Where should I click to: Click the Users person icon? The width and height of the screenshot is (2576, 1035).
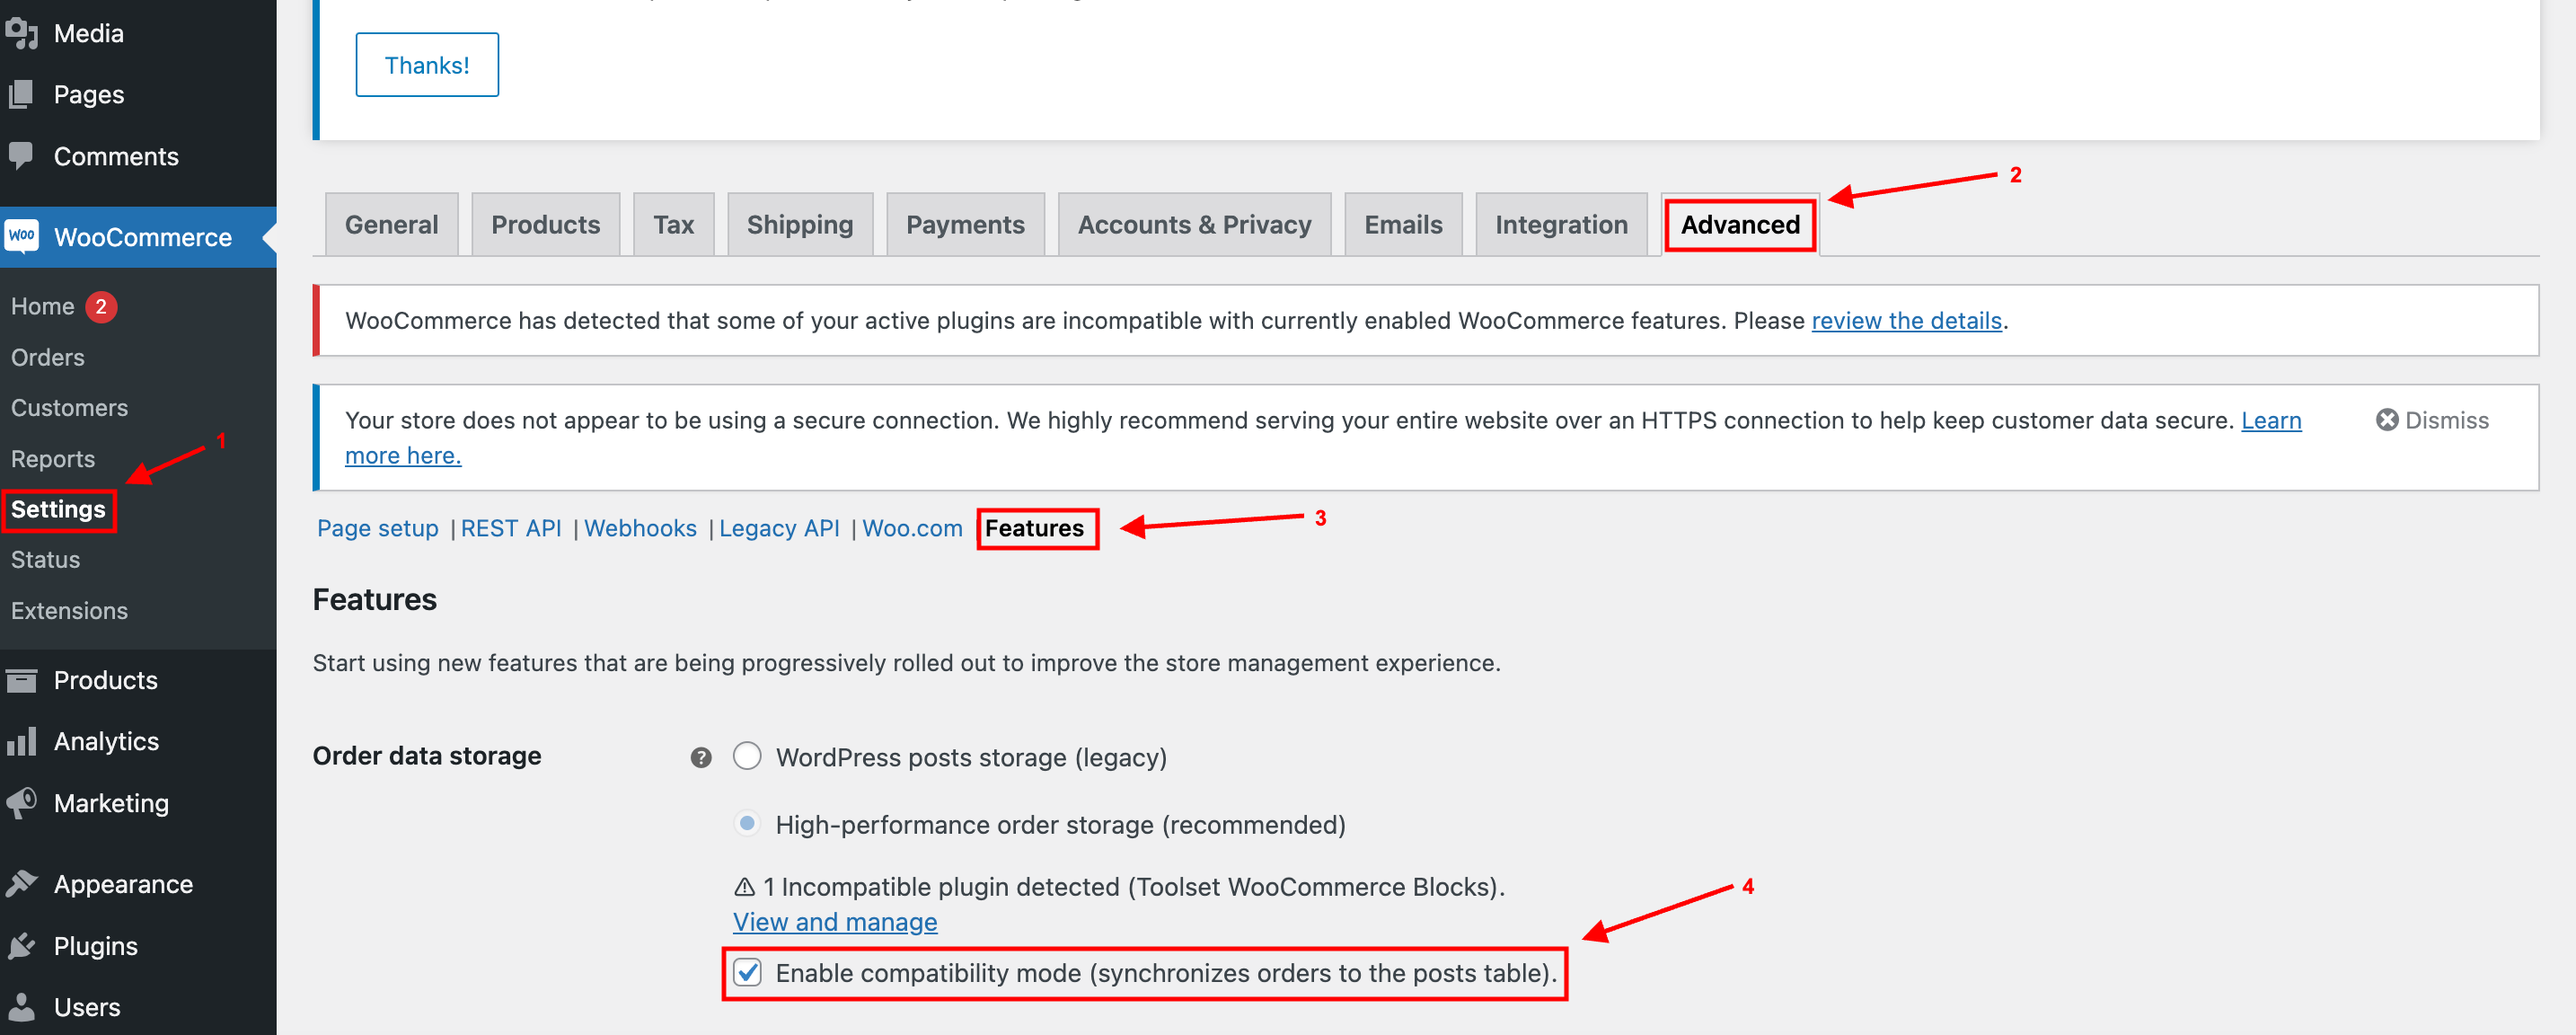tap(21, 1007)
